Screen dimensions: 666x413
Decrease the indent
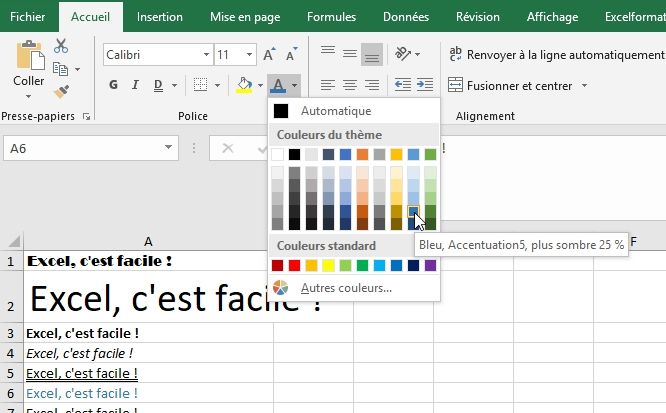tap(402, 85)
